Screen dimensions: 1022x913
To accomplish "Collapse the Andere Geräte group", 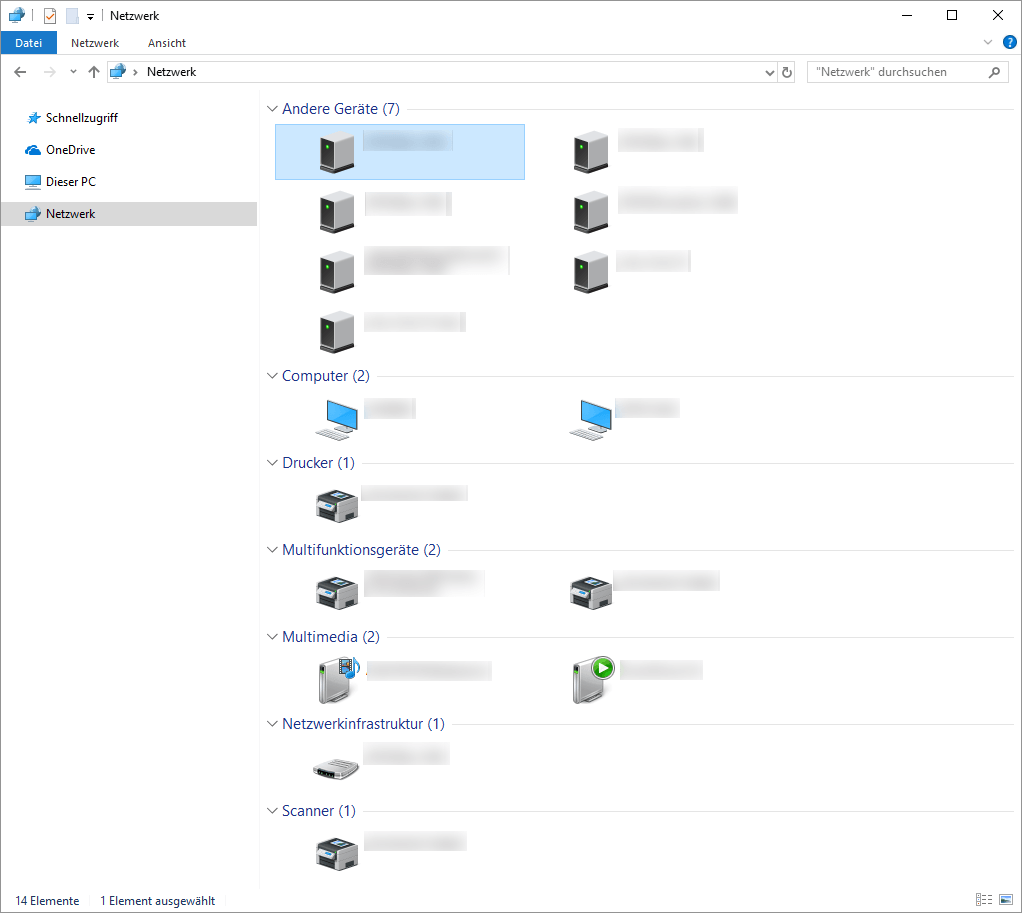I will 272,108.
